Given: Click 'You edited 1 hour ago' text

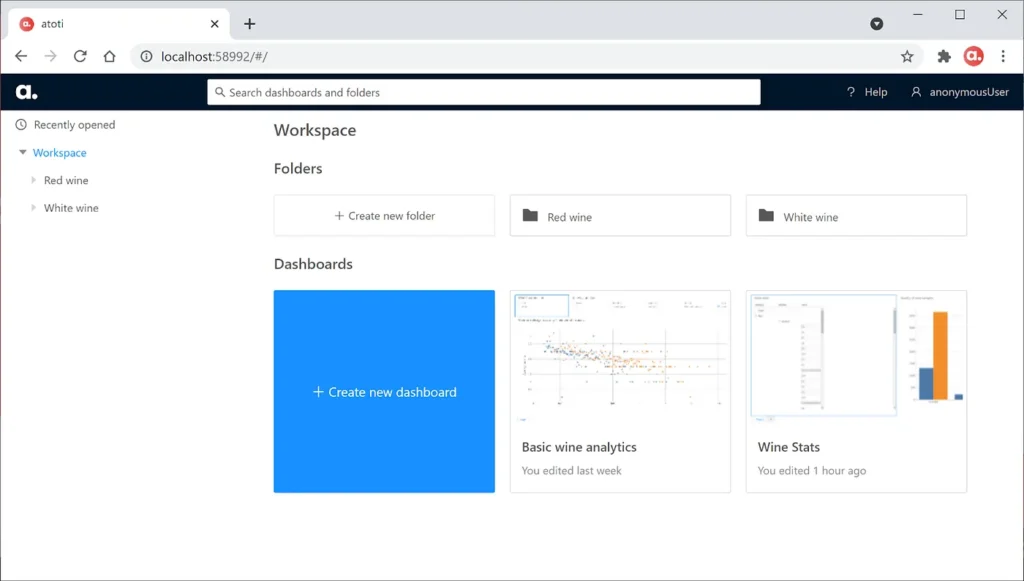Looking at the screenshot, I should tap(812, 471).
